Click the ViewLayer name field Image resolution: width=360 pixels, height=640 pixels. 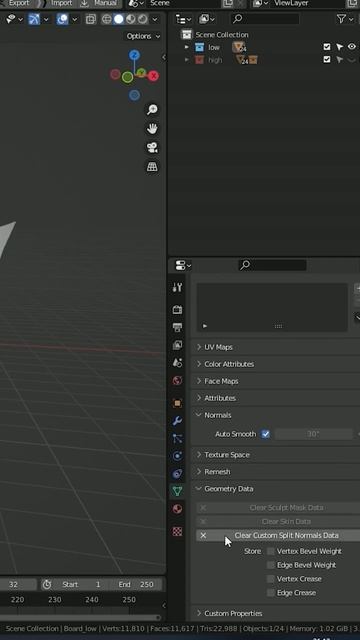[308, 4]
